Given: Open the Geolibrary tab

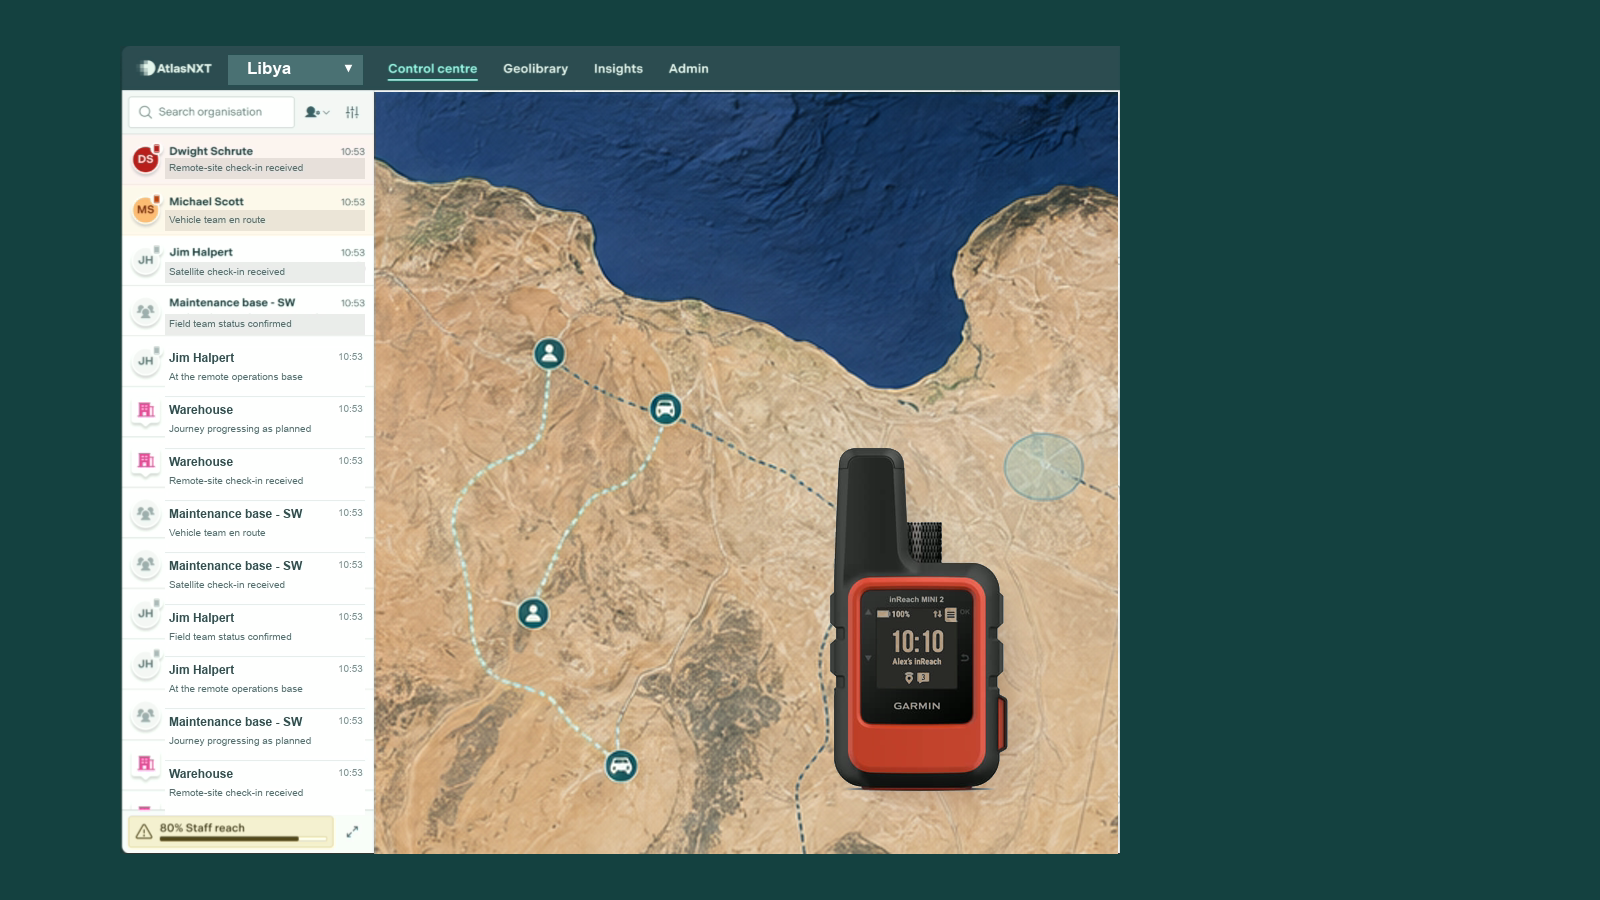Looking at the screenshot, I should (x=535, y=69).
